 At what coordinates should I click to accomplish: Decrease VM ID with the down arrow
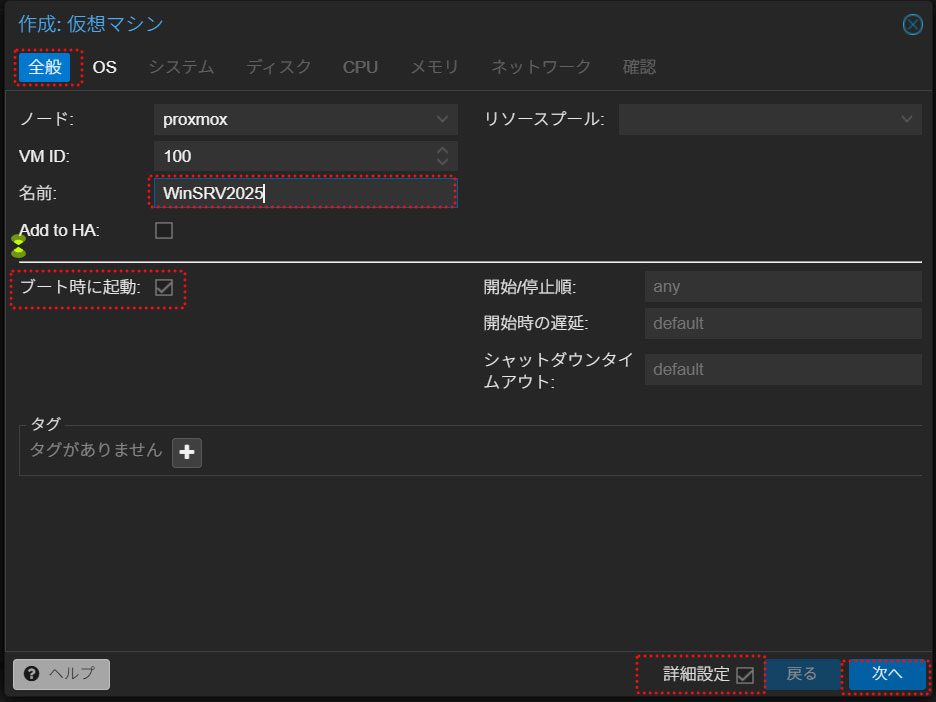(443, 162)
